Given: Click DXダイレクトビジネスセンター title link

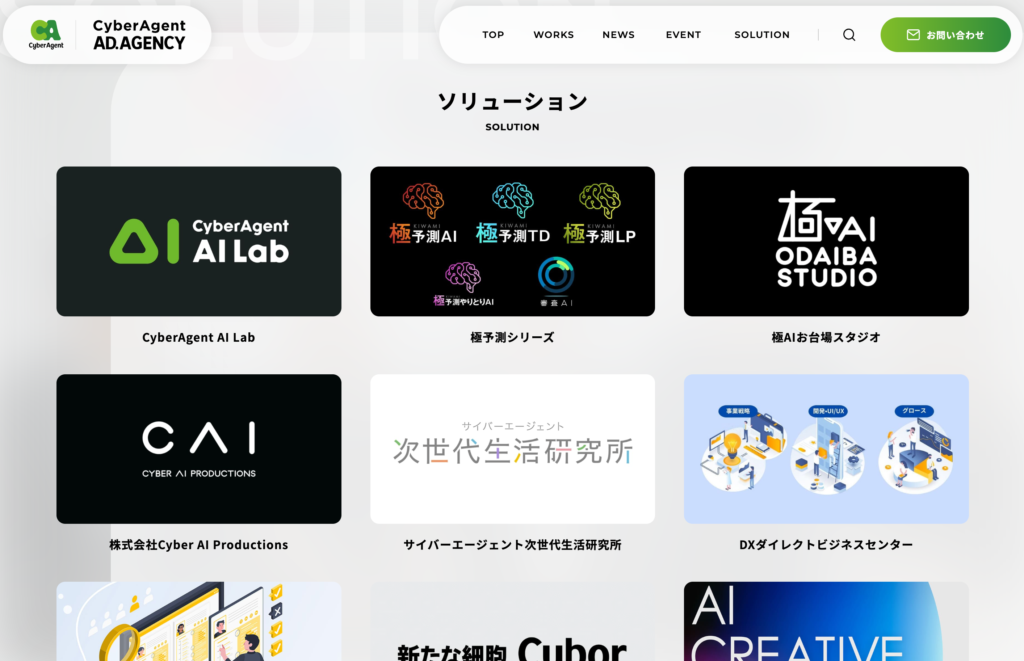Looking at the screenshot, I should pos(826,545).
